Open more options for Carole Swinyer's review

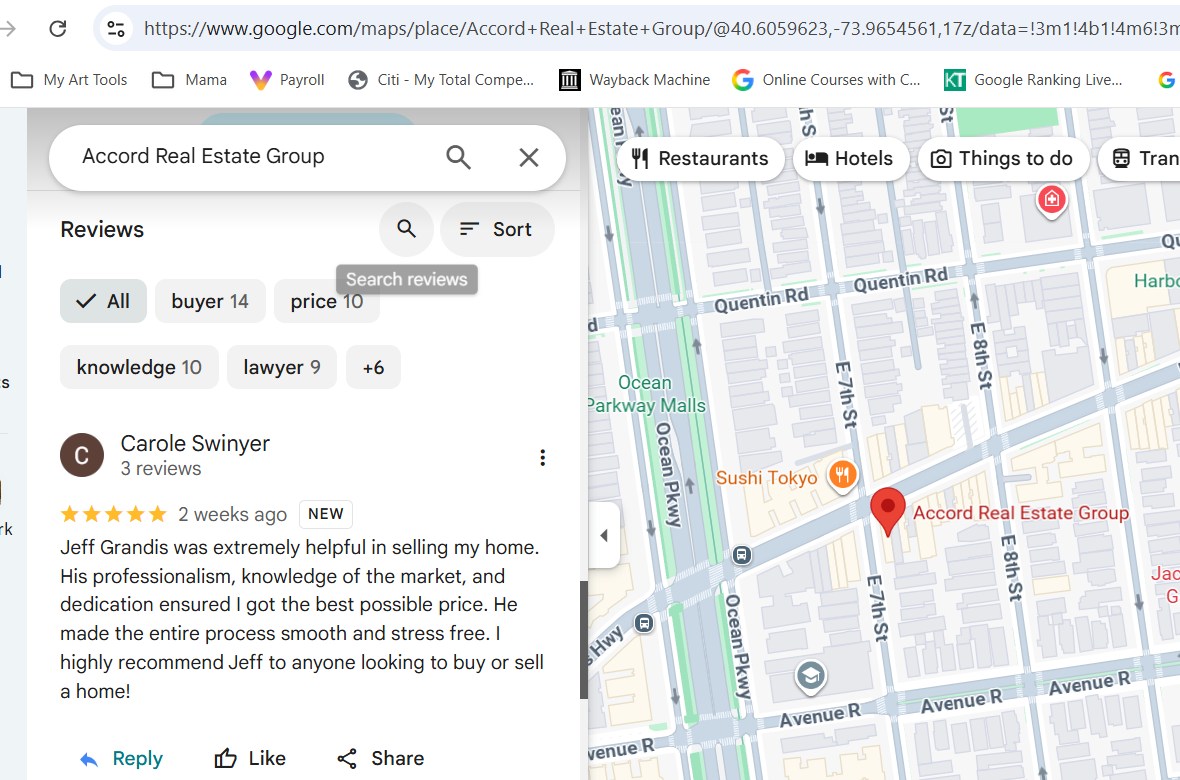click(542, 458)
